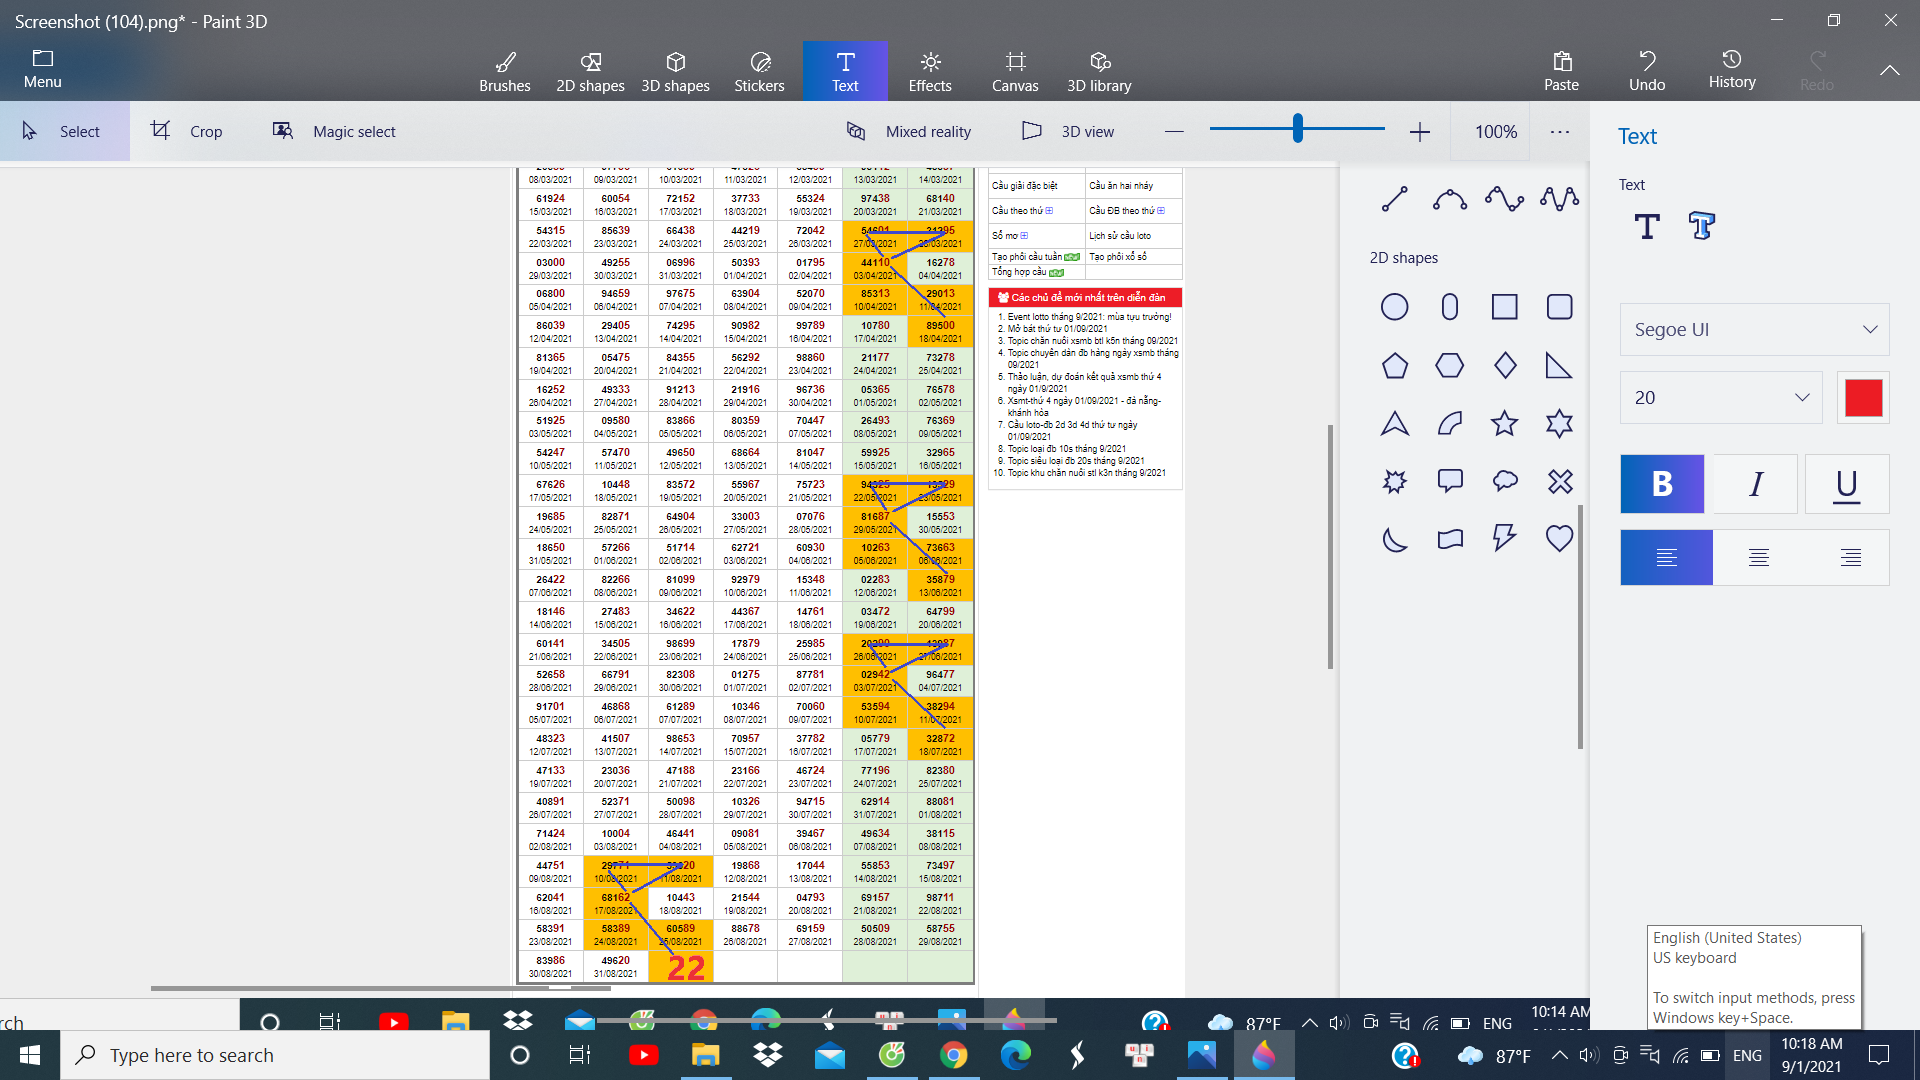
Task: Open the more options ellipsis menu
Action: [x=1559, y=131]
